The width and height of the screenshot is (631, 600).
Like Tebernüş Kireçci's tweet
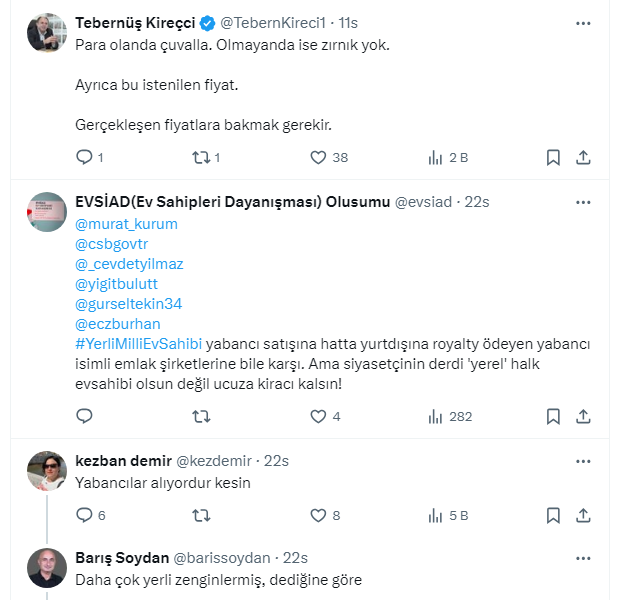pyautogui.click(x=318, y=157)
